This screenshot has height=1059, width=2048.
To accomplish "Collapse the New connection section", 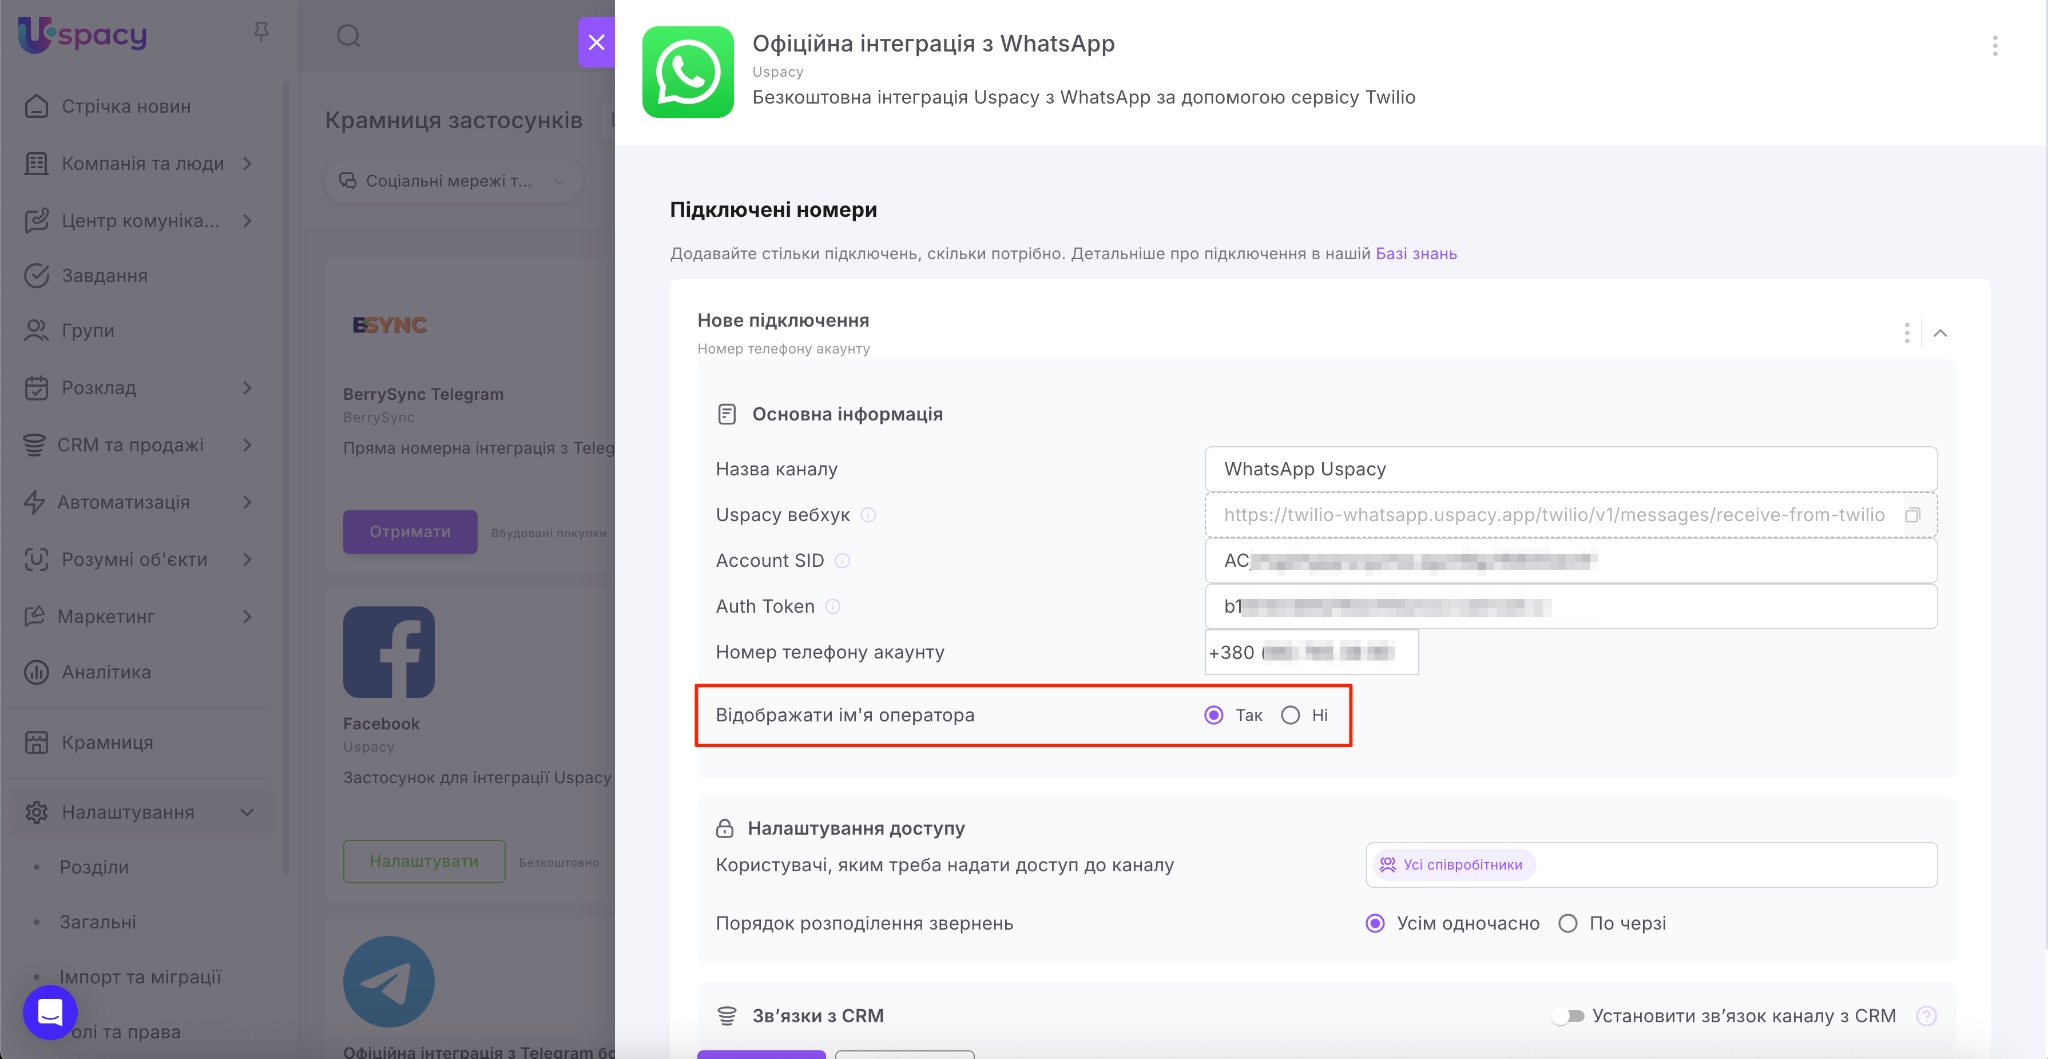I will coord(1940,333).
